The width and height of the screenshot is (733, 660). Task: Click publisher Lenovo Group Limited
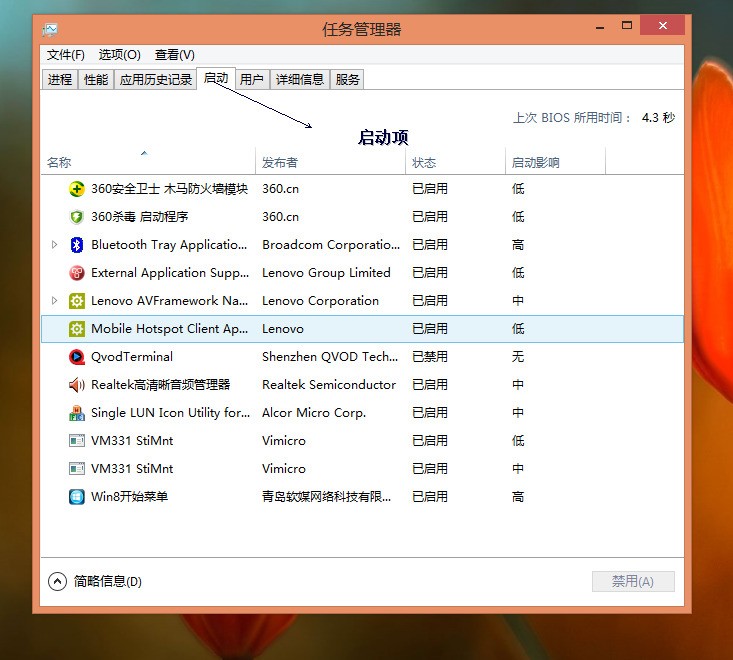coord(326,273)
